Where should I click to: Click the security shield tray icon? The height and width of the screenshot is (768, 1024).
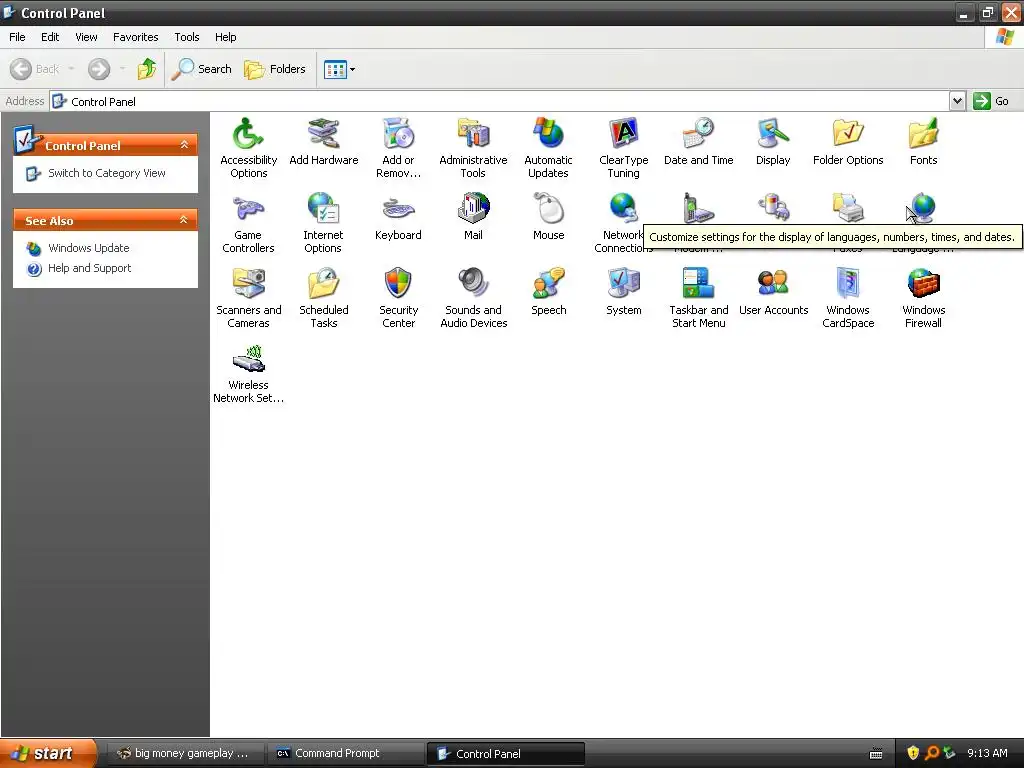913,754
